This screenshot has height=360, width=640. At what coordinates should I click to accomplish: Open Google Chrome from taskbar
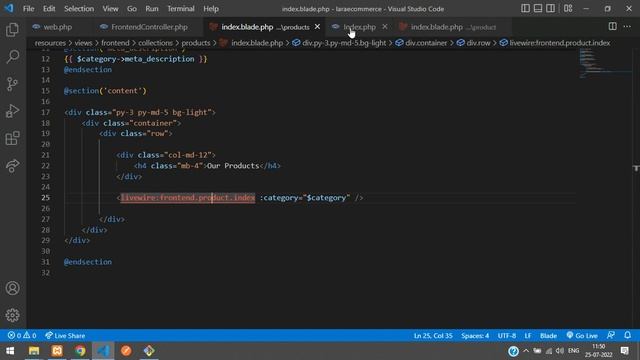80,351
